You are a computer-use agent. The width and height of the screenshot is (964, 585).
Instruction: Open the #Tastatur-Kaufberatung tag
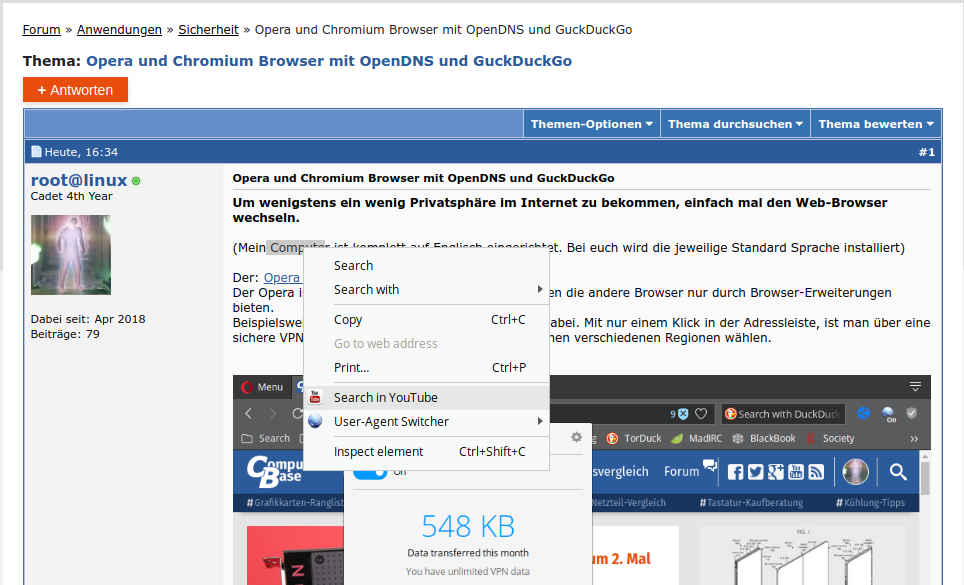click(x=751, y=503)
